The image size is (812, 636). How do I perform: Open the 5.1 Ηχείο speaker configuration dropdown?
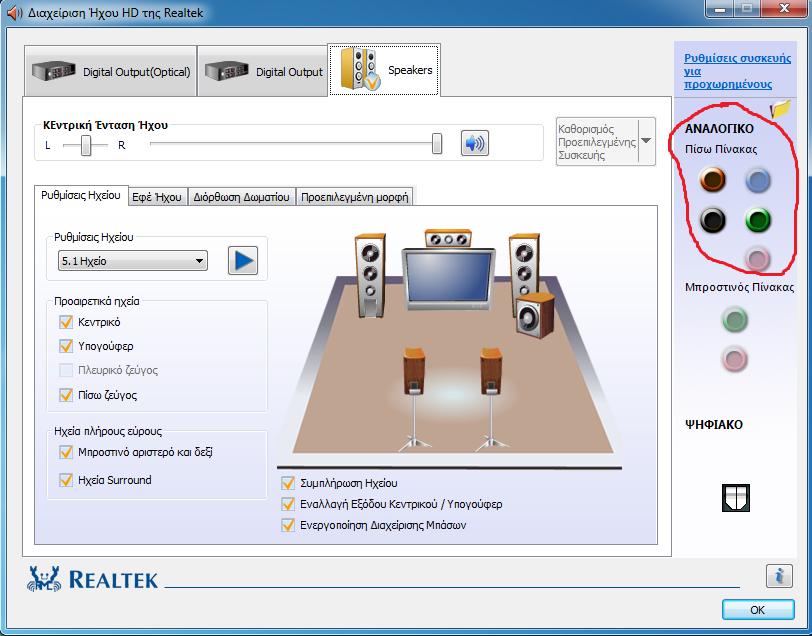click(x=133, y=261)
